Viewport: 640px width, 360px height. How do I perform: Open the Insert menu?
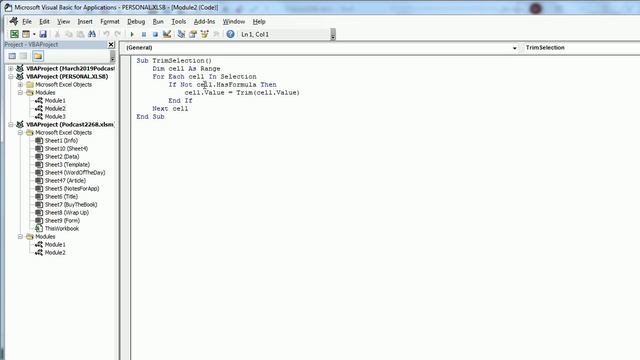pyautogui.click(x=85, y=21)
